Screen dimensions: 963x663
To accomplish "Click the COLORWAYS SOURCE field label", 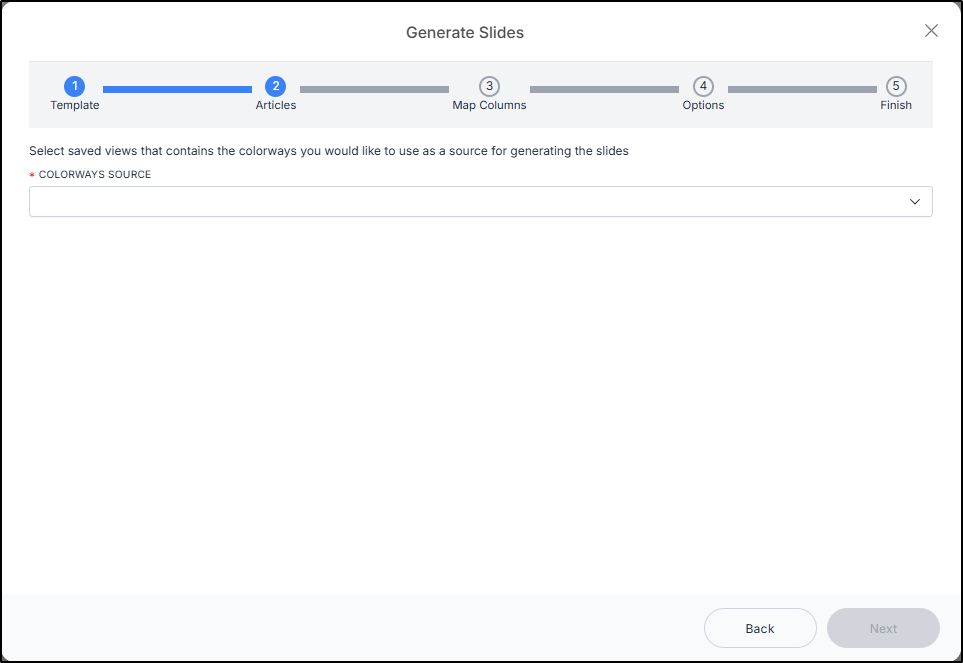I will [x=95, y=174].
